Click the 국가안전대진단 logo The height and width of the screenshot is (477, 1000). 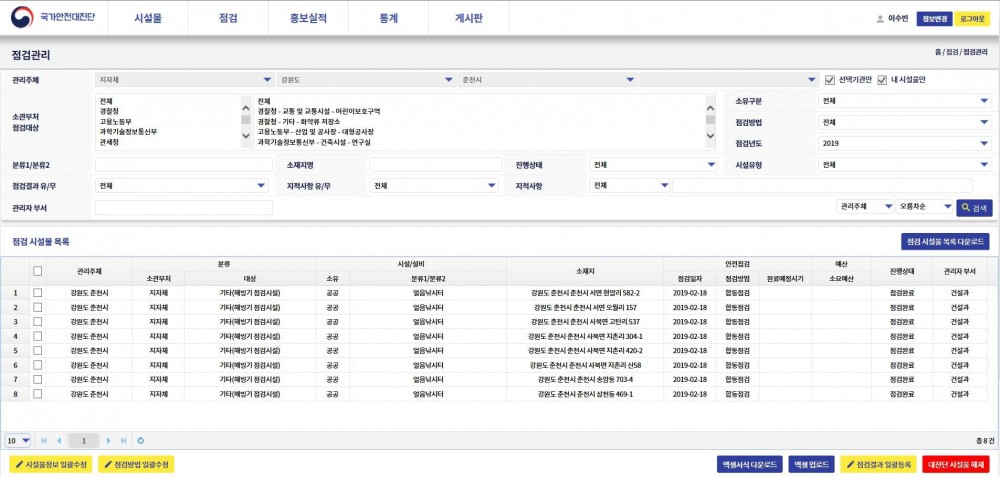click(x=52, y=18)
